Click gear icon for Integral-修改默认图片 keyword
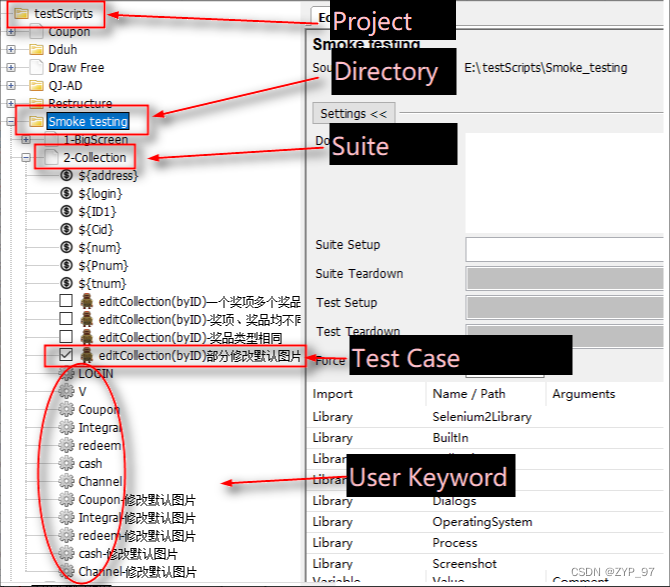This screenshot has height=587, width=670. [x=66, y=517]
